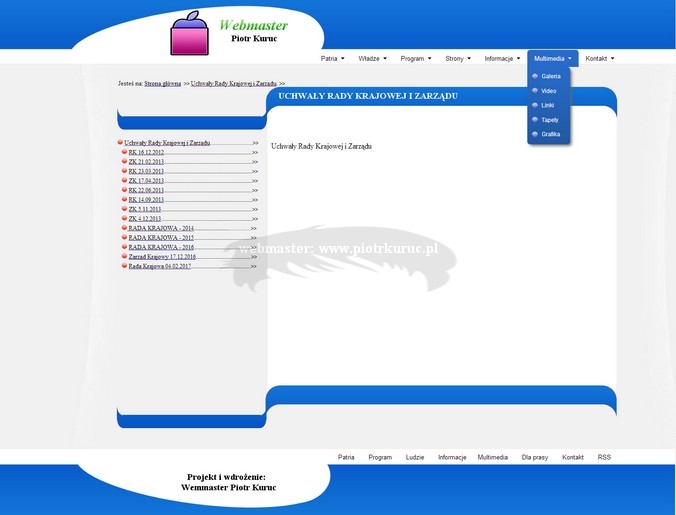Expand the Patria dropdown menu
Viewport: 676px width, 515px height.
(332, 59)
